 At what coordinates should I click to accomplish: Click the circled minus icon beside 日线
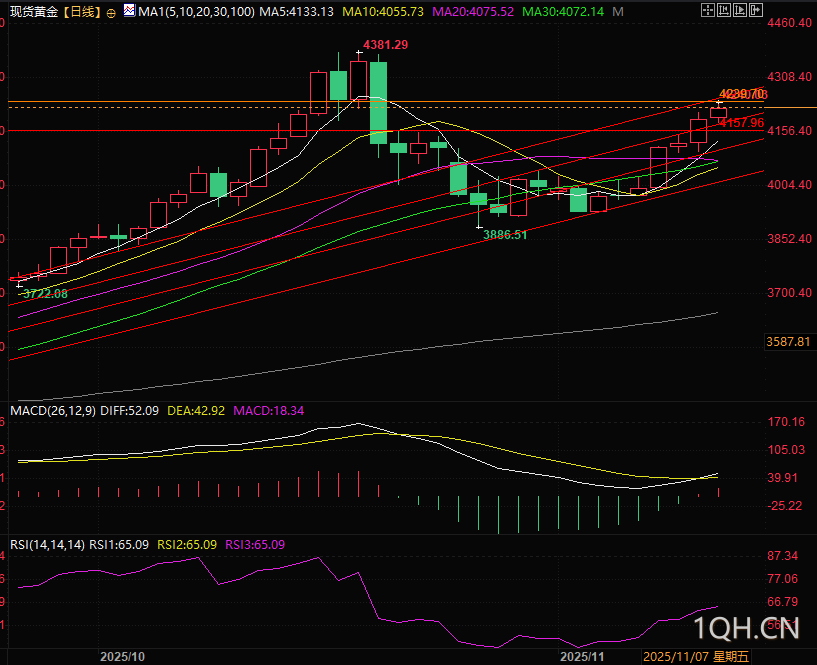(x=110, y=12)
